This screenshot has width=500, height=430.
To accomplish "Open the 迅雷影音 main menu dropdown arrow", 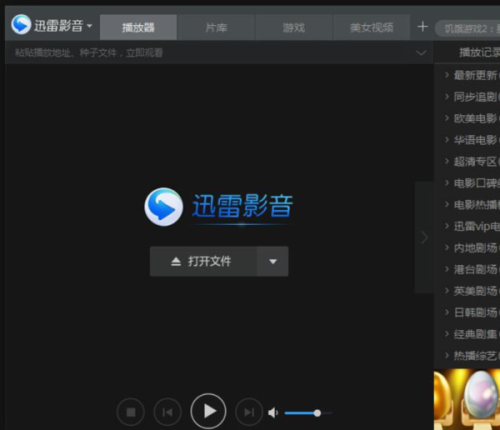I will tap(89, 26).
